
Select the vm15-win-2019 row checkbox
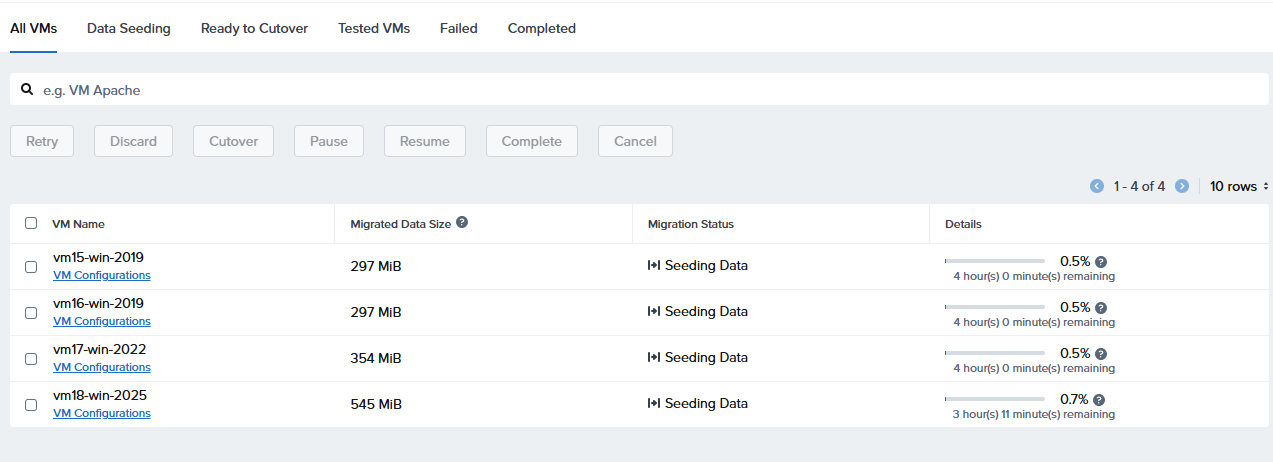31,267
